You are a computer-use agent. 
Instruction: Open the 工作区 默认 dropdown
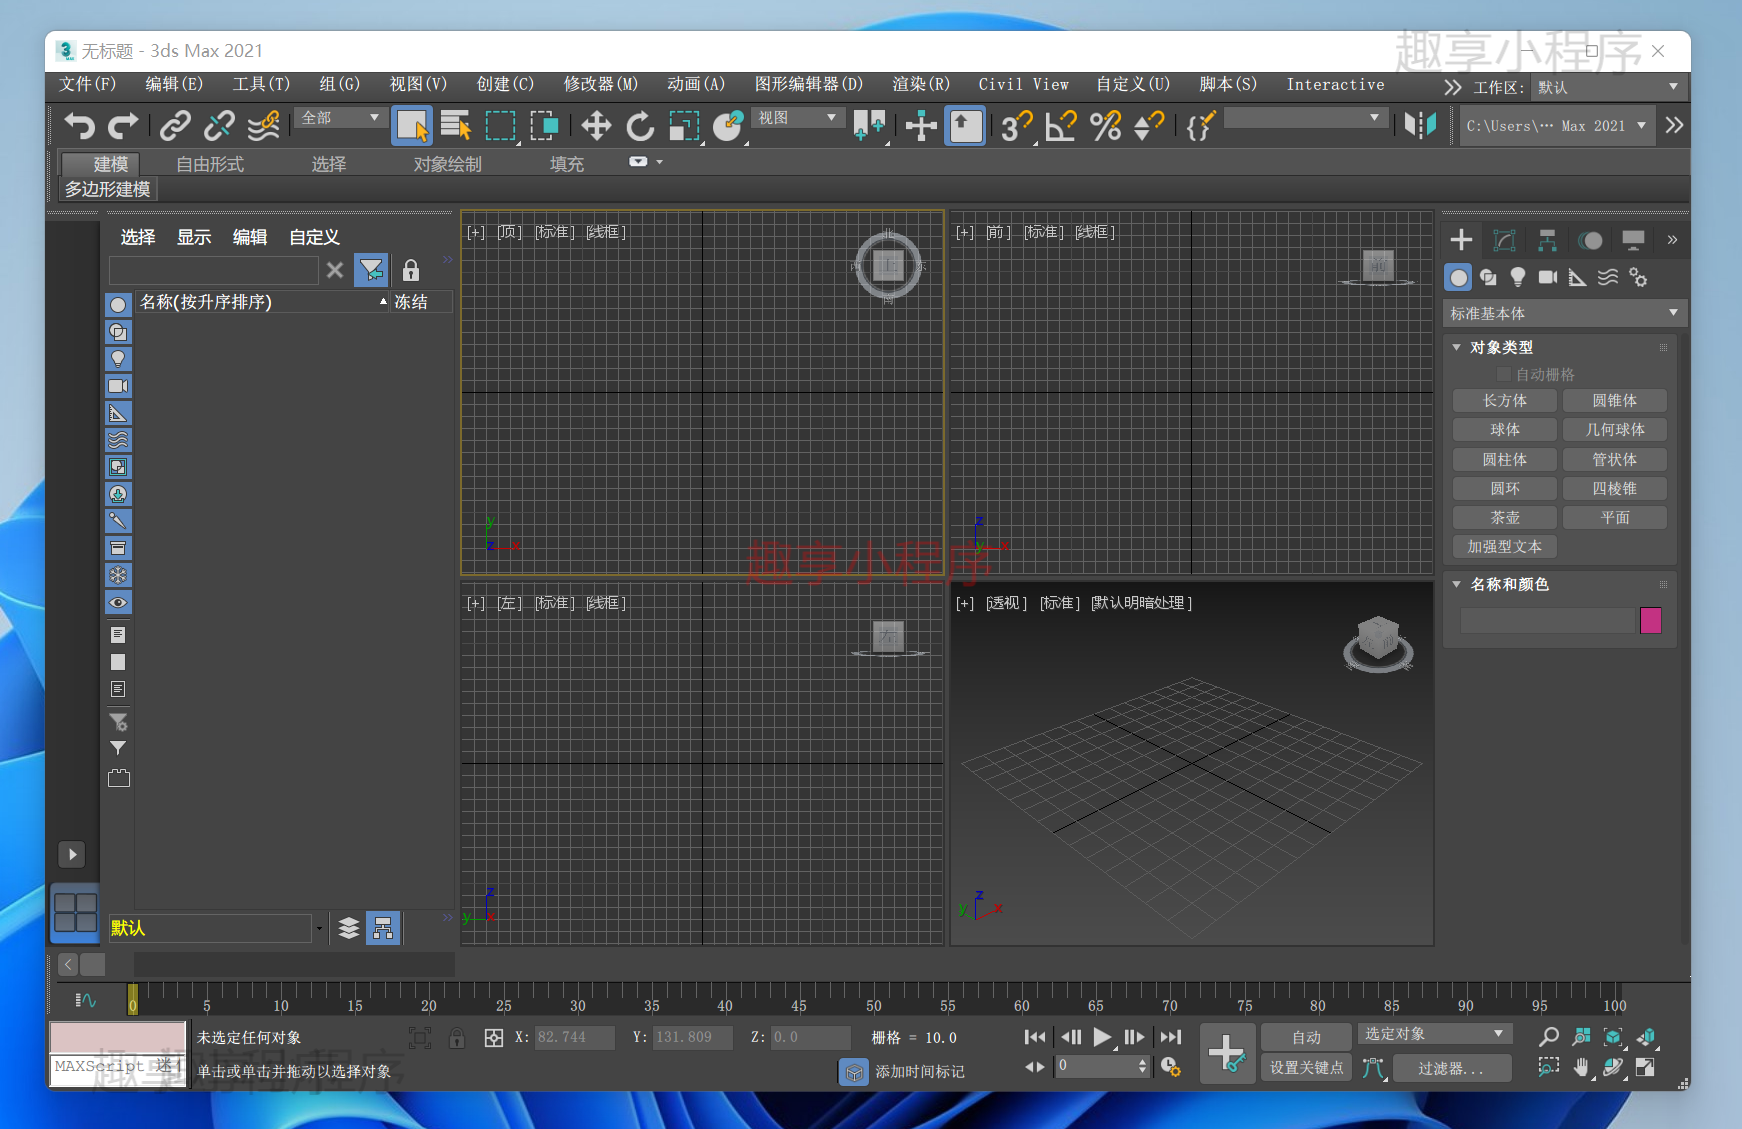pos(1608,87)
